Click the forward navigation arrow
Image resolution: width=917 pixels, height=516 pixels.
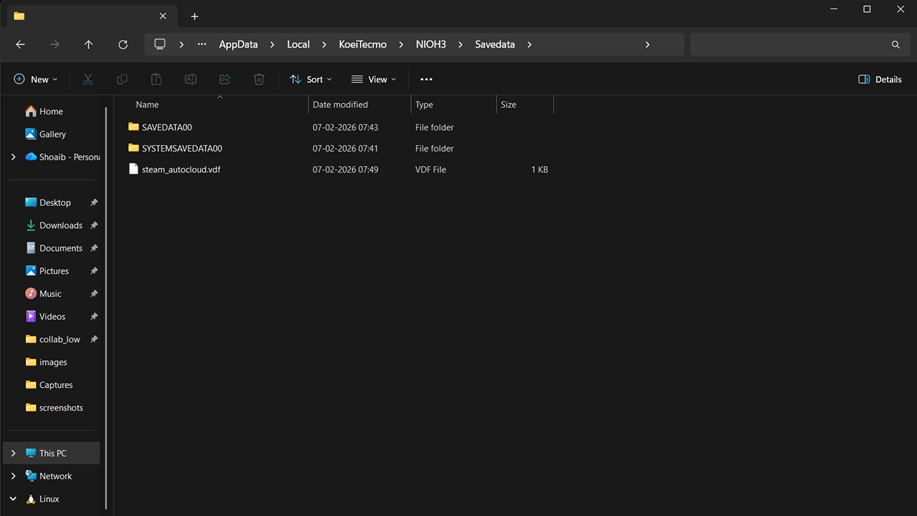point(54,44)
